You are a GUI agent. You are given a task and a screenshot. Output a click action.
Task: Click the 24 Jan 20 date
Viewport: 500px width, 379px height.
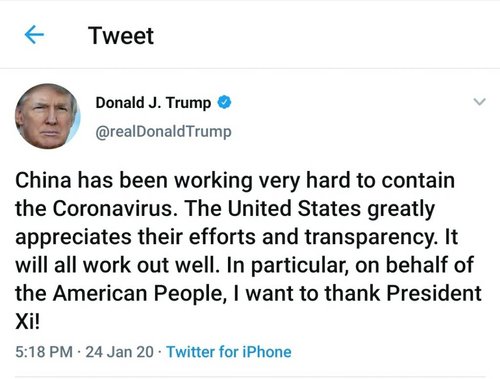click(x=119, y=352)
